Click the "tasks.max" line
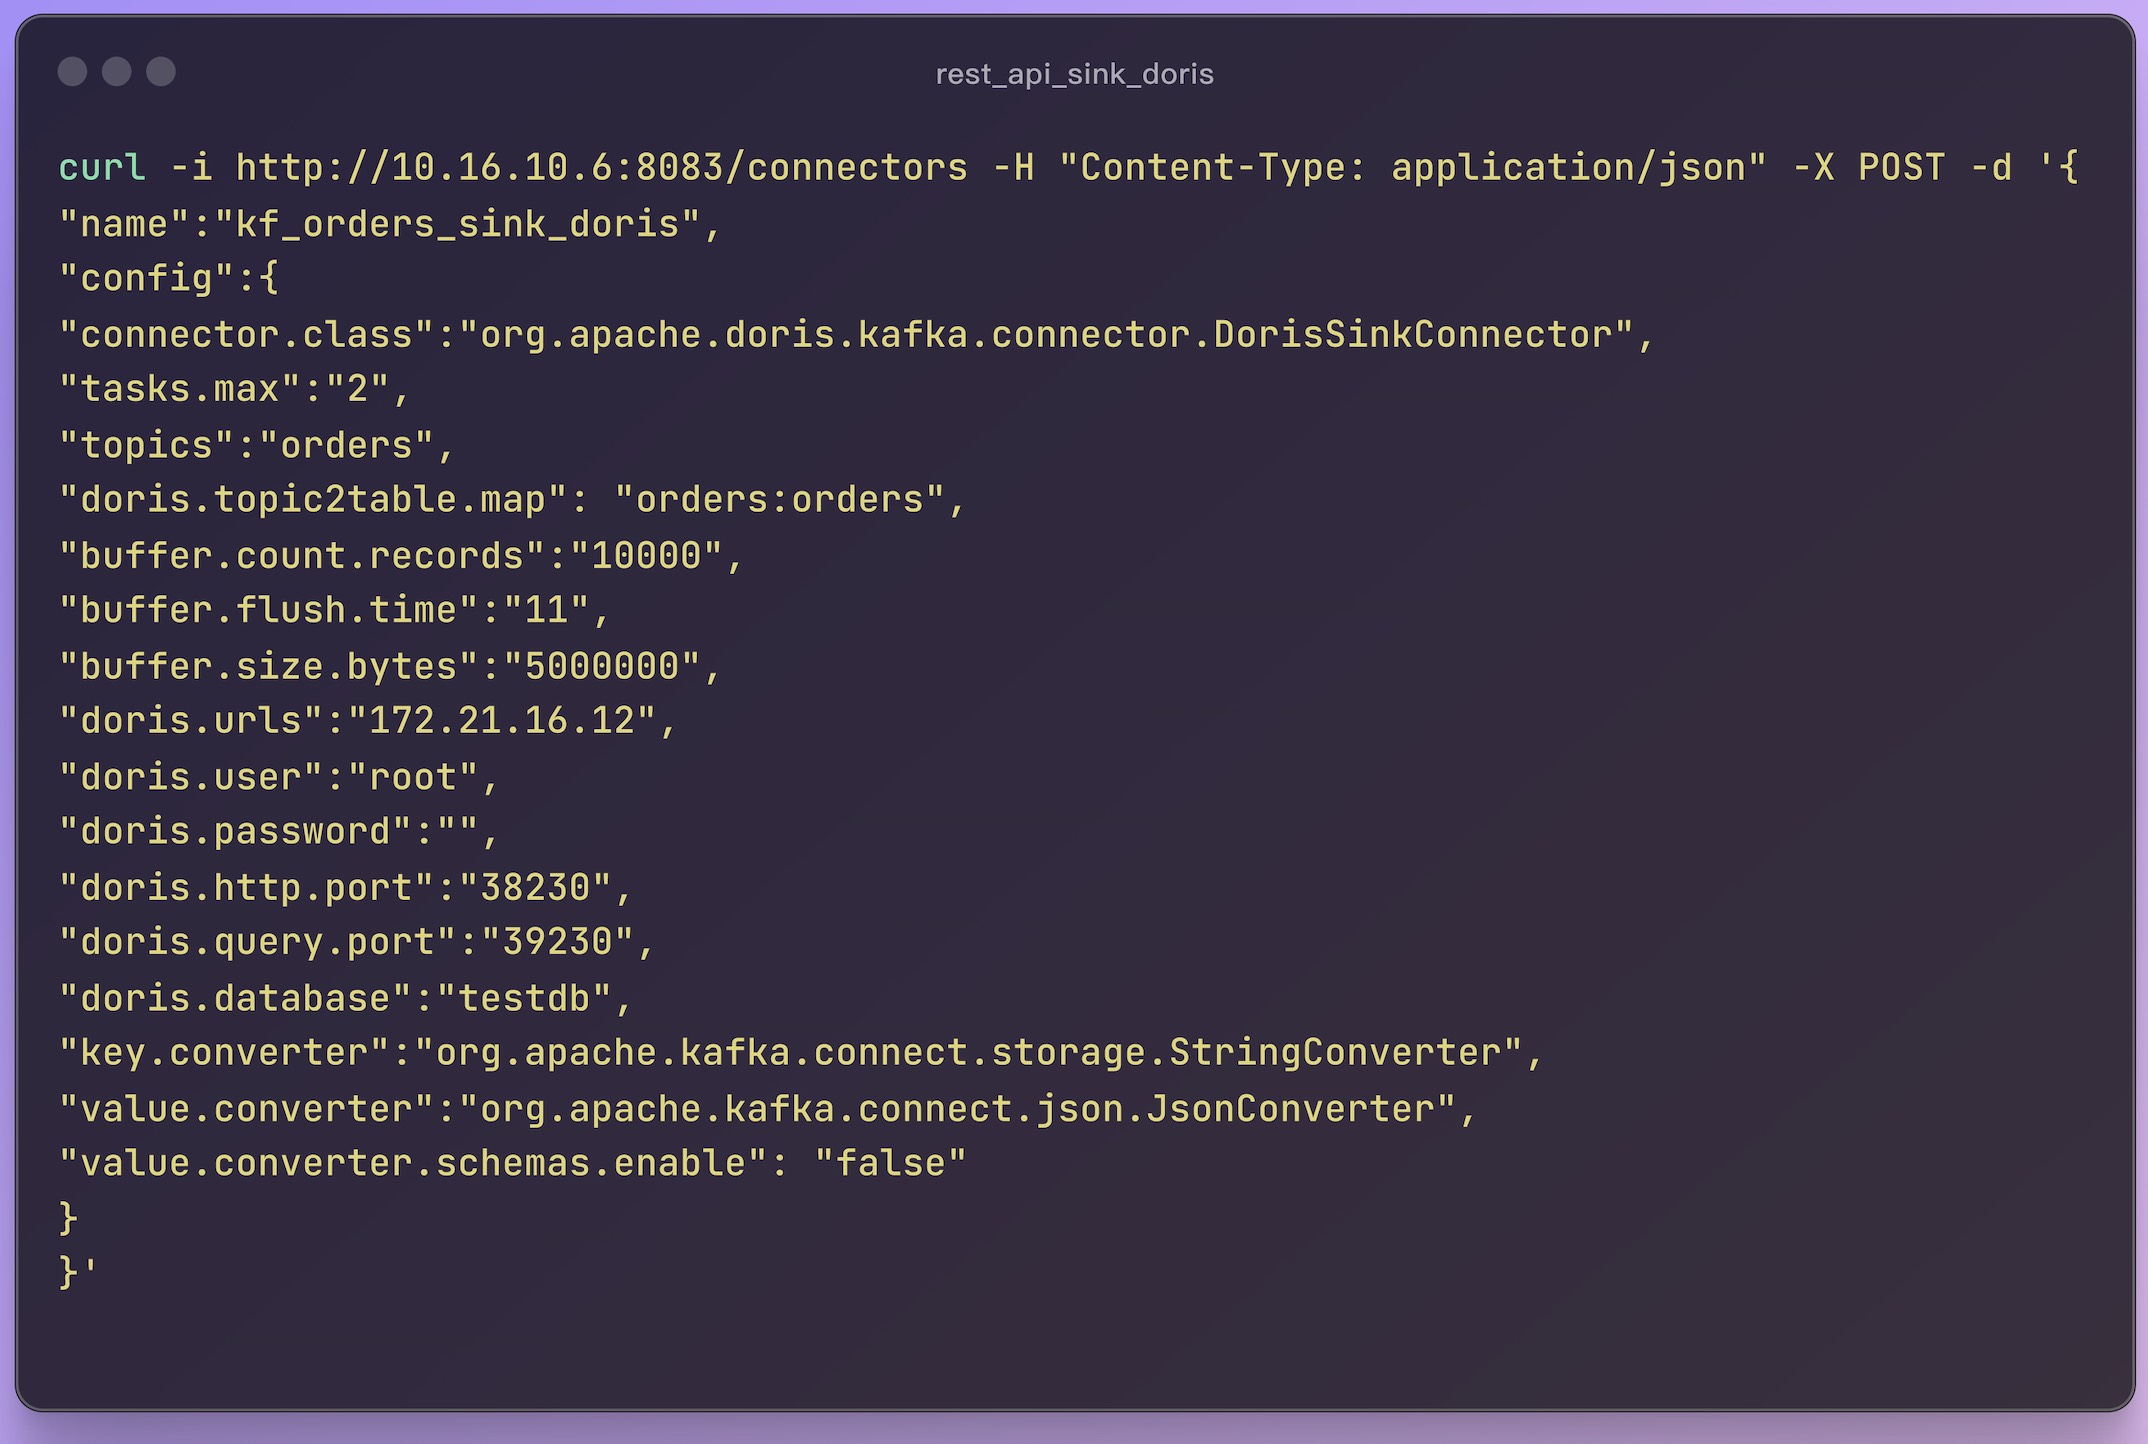This screenshot has width=2148, height=1444. click(234, 388)
